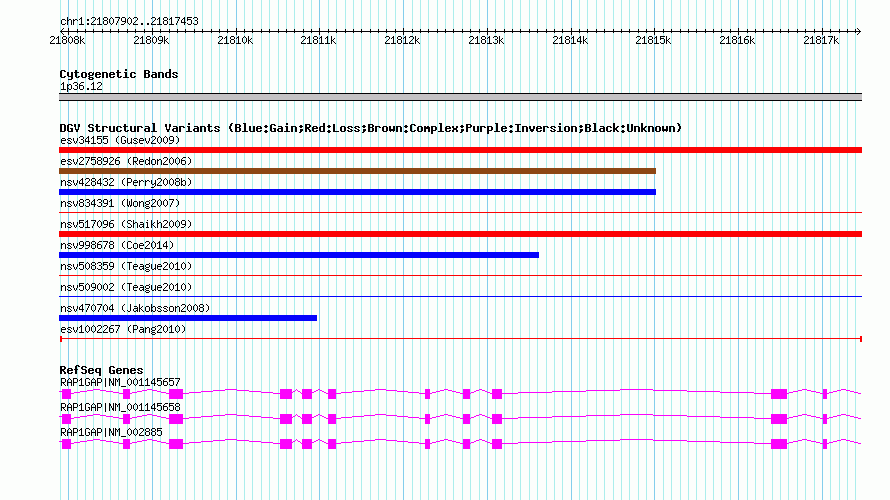Image resolution: width=890 pixels, height=500 pixels.
Task: Open the nsv998678 (Coe2014) label
Action: pos(117,245)
